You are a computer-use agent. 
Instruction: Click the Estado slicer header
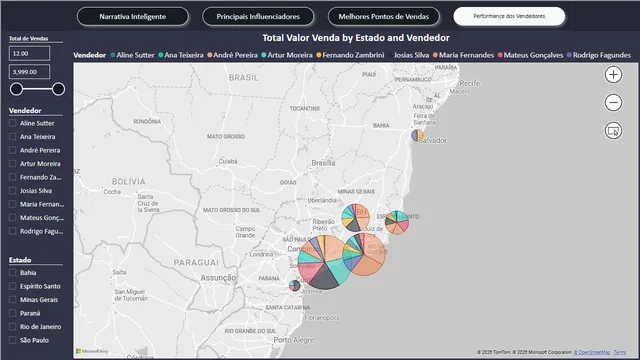[20, 260]
